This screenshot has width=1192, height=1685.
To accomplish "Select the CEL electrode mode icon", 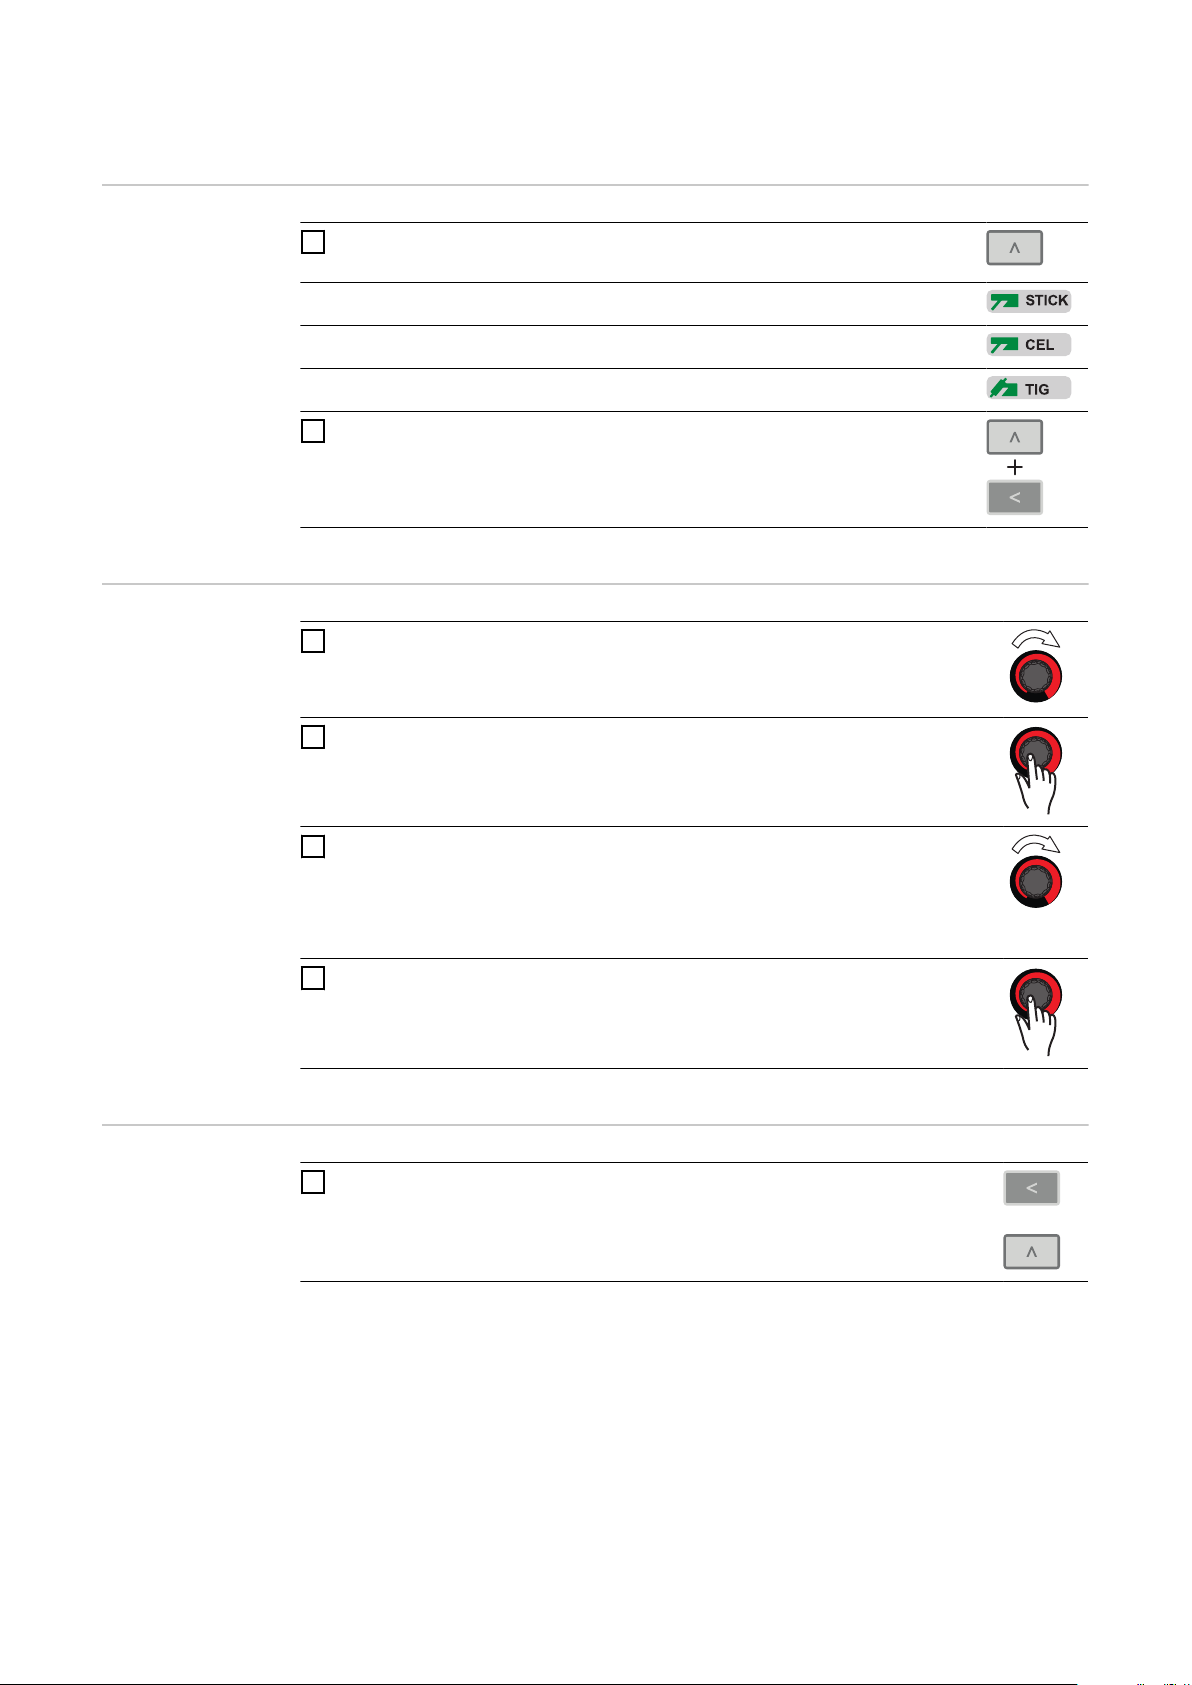I will tap(1029, 345).
